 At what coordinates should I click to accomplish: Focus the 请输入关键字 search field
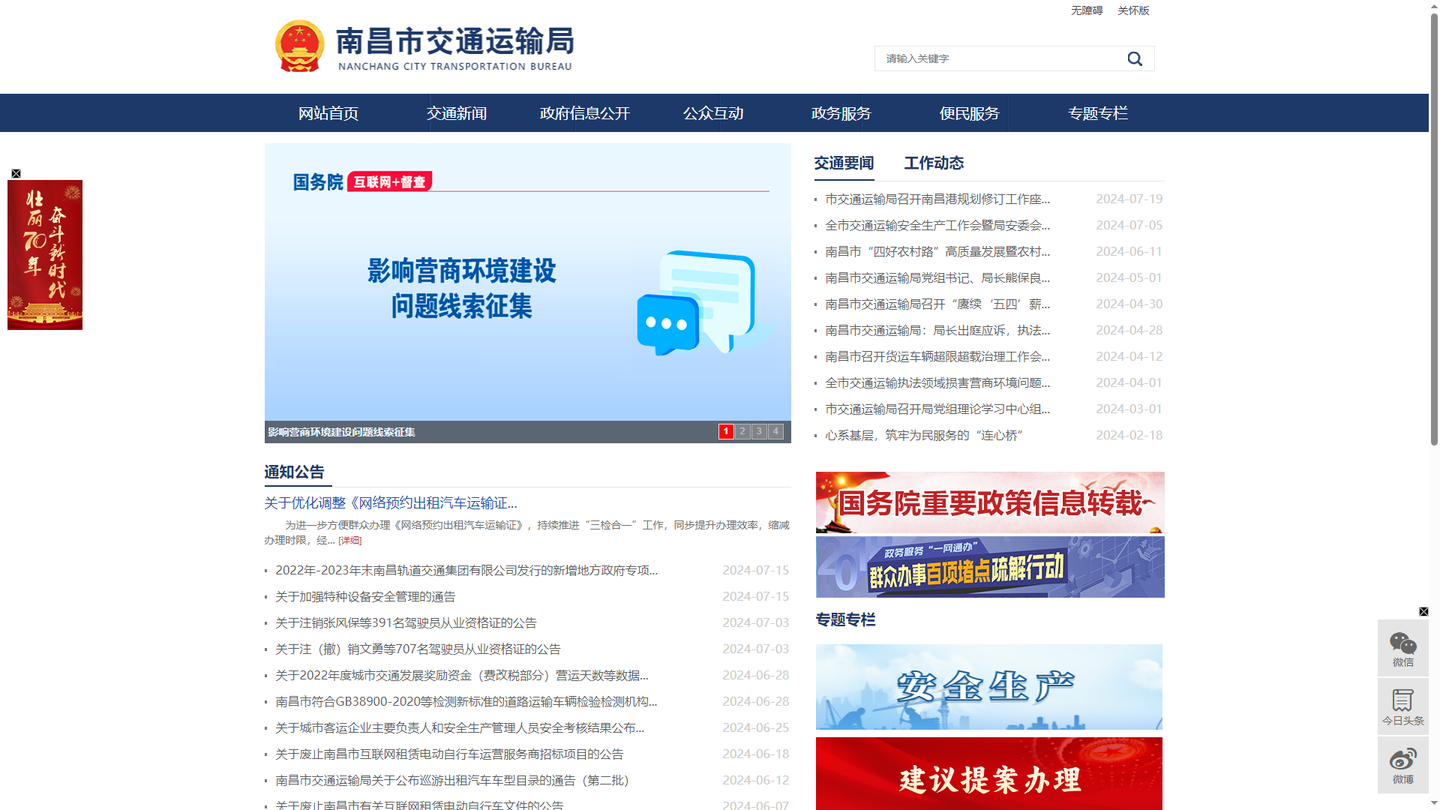[1000, 59]
